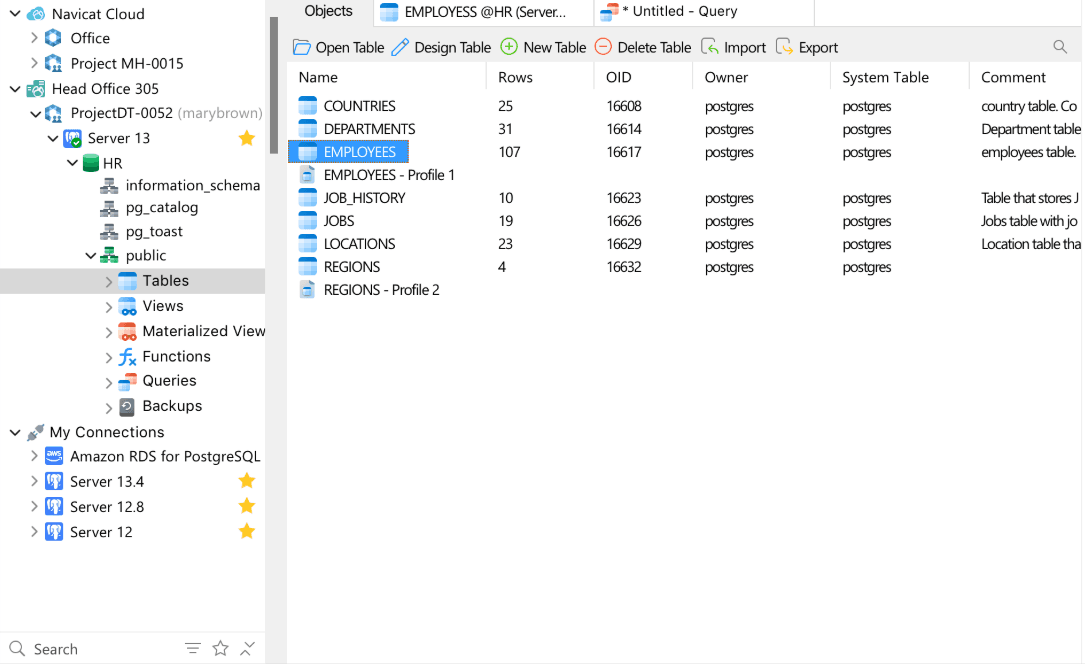This screenshot has height=664, width=1085.
Task: Click the Open Table folder icon
Action: click(301, 47)
